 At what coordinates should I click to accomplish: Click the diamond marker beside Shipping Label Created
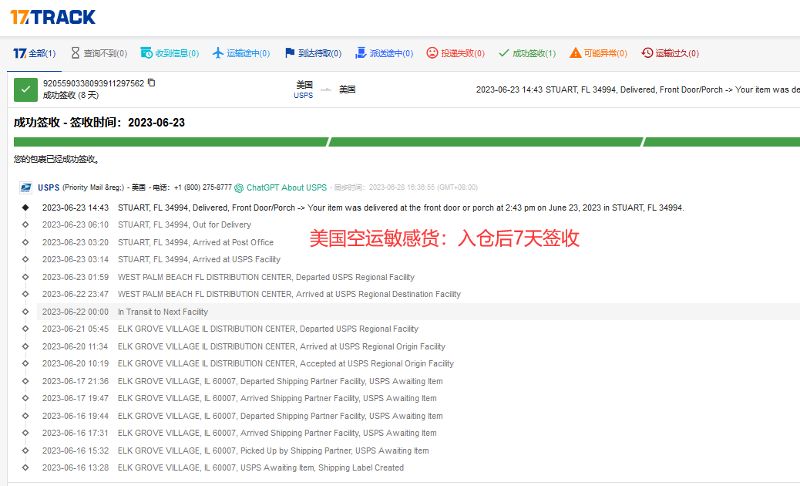pos(26,468)
